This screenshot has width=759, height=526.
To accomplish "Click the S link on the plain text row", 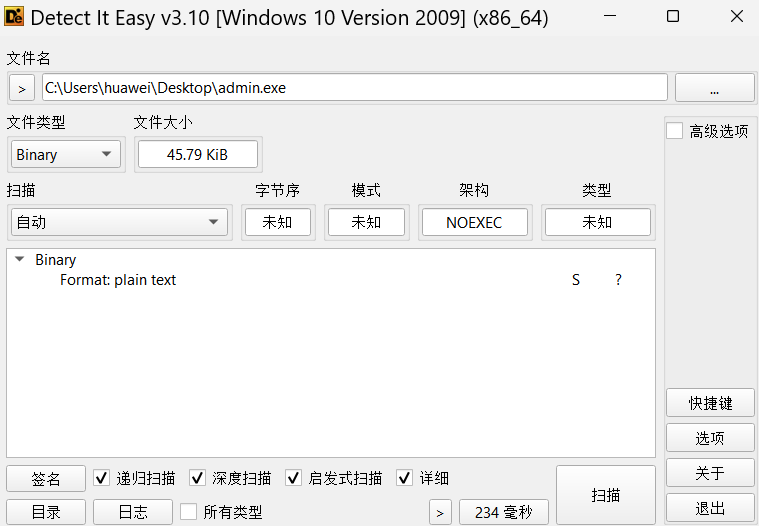I will tap(576, 280).
